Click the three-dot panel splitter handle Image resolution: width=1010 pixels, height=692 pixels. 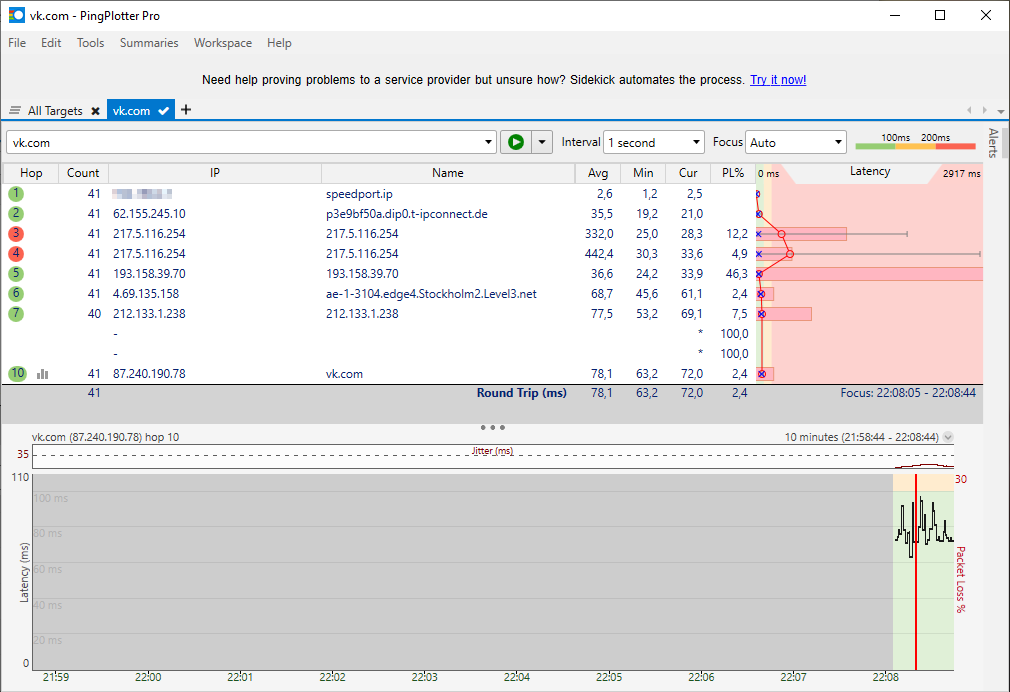click(493, 427)
